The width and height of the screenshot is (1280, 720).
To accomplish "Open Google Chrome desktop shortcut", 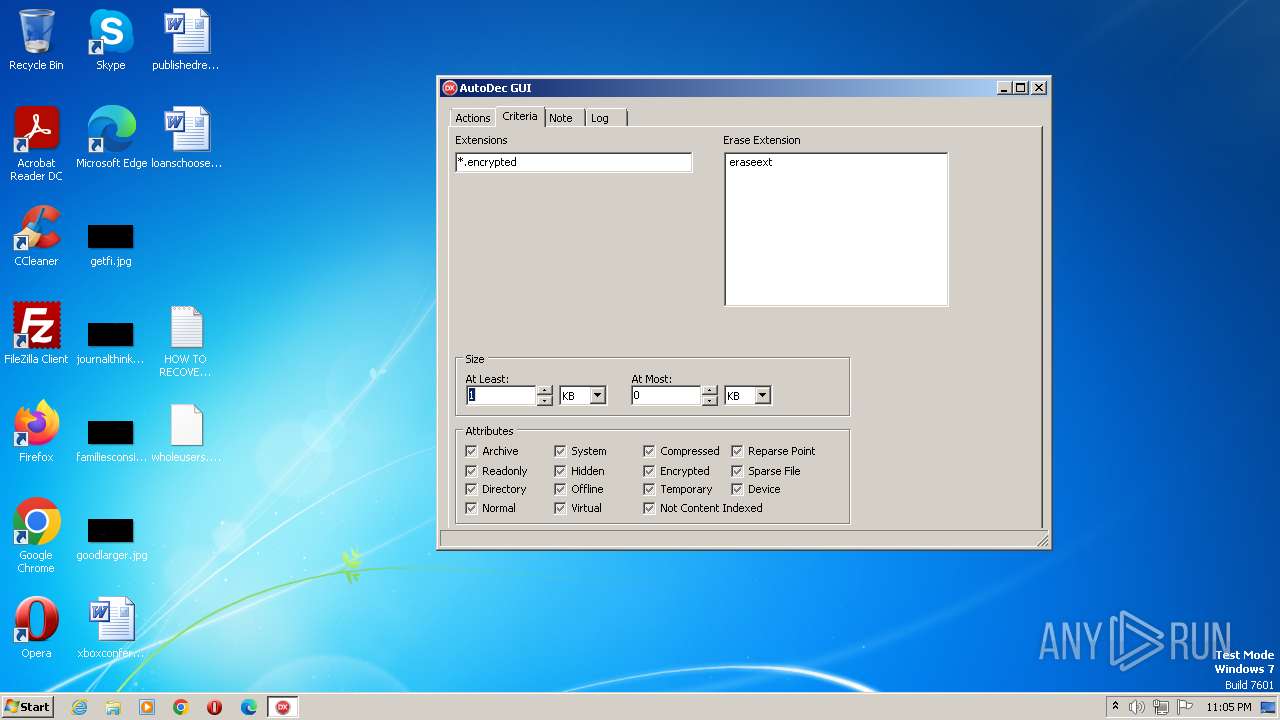I will [x=36, y=536].
